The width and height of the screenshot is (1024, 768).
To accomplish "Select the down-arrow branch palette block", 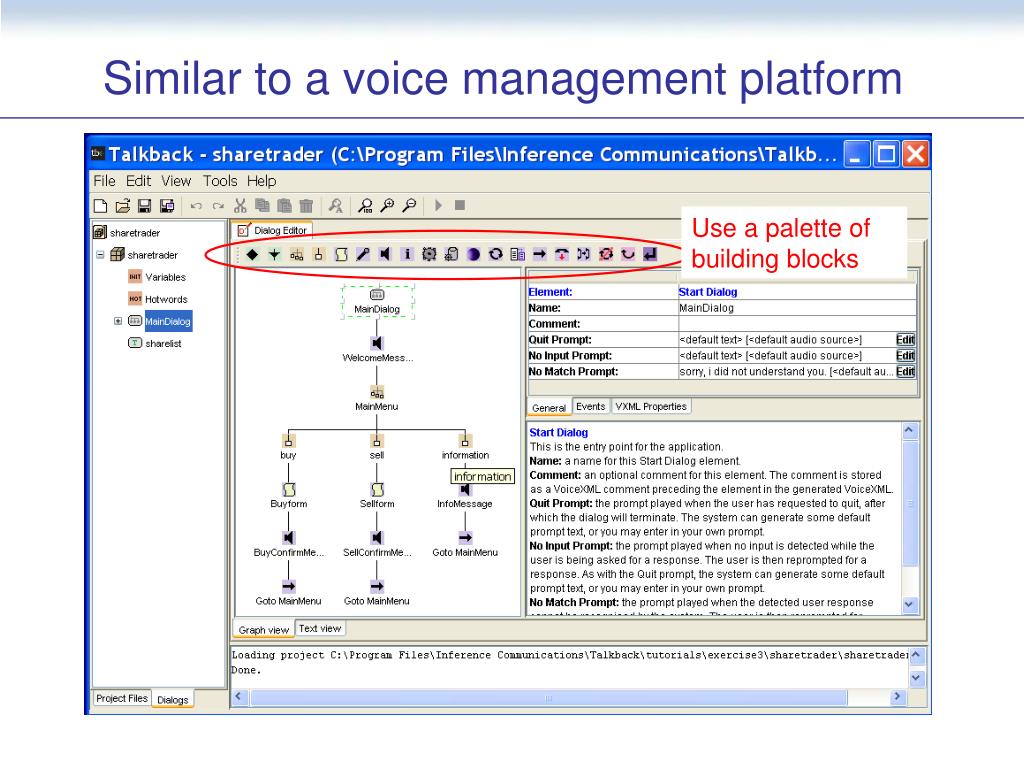I will click(x=274, y=254).
